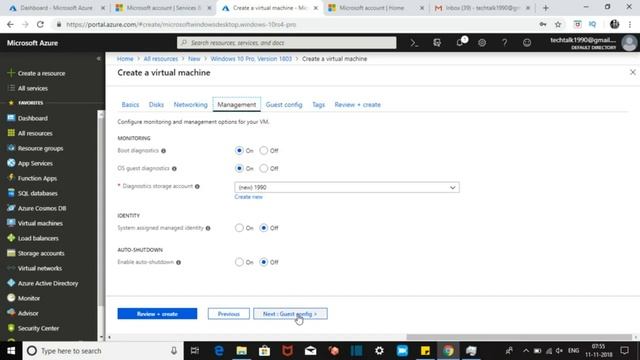This screenshot has height=360, width=640.
Task: Open Function Apps in sidebar
Action: 37,178
